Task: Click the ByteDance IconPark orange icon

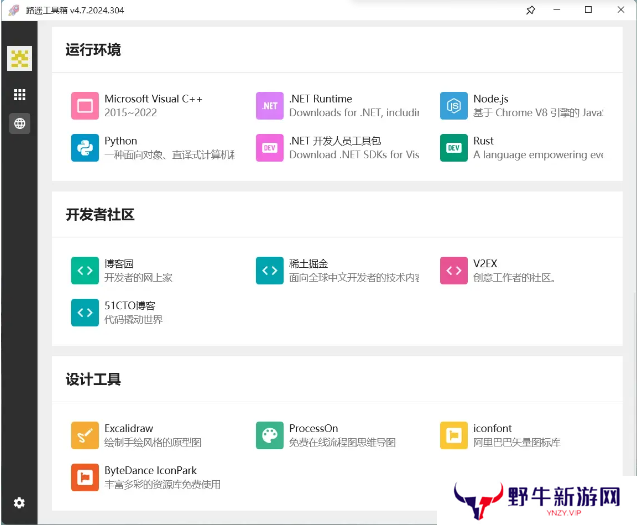Action: click(x=85, y=478)
